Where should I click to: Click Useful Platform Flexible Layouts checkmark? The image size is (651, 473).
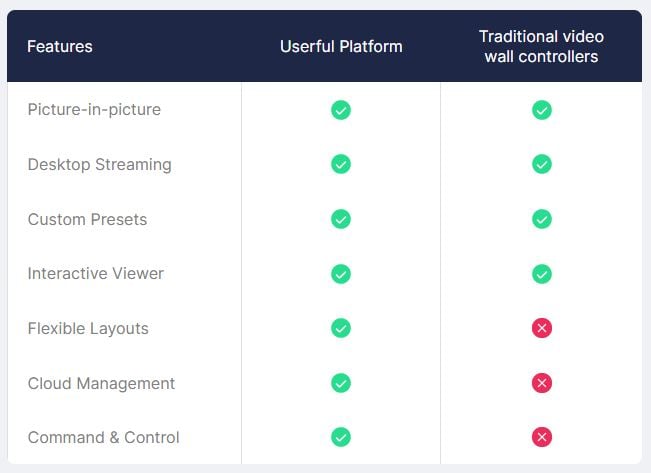341,328
